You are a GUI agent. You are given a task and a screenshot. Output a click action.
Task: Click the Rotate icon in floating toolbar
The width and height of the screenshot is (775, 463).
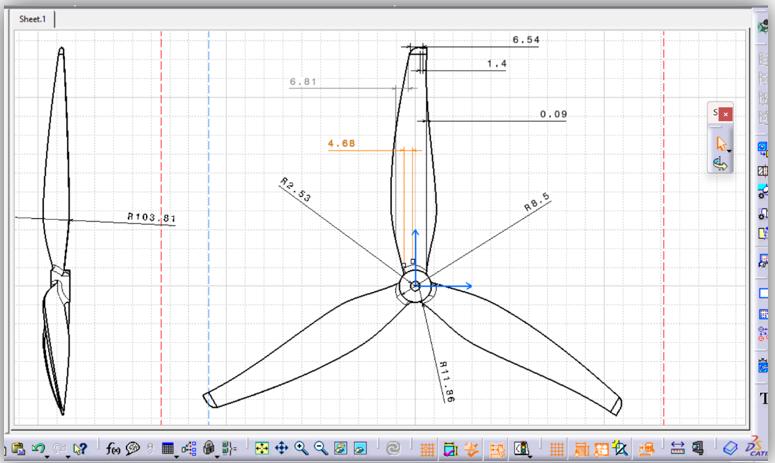(x=721, y=164)
